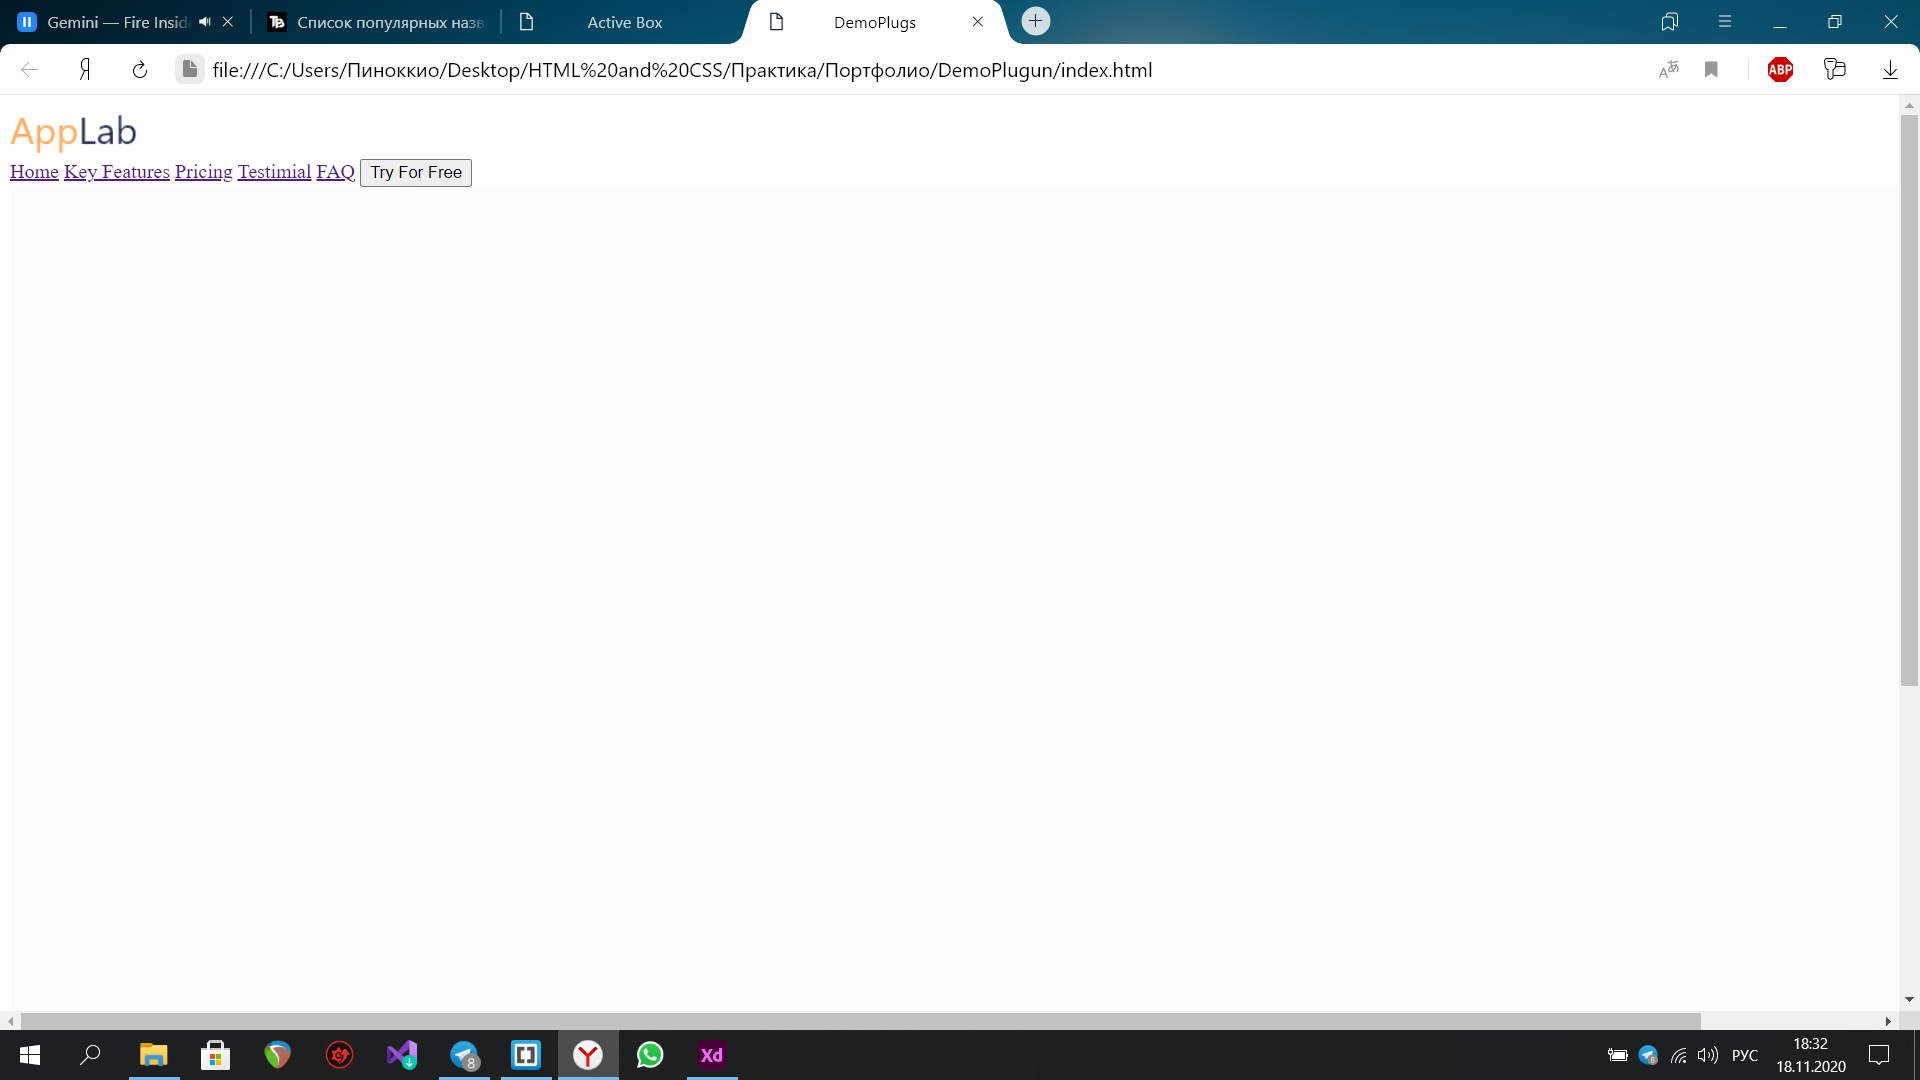The width and height of the screenshot is (1920, 1080).
Task: Open the downloads arrow icon
Action: click(1890, 70)
